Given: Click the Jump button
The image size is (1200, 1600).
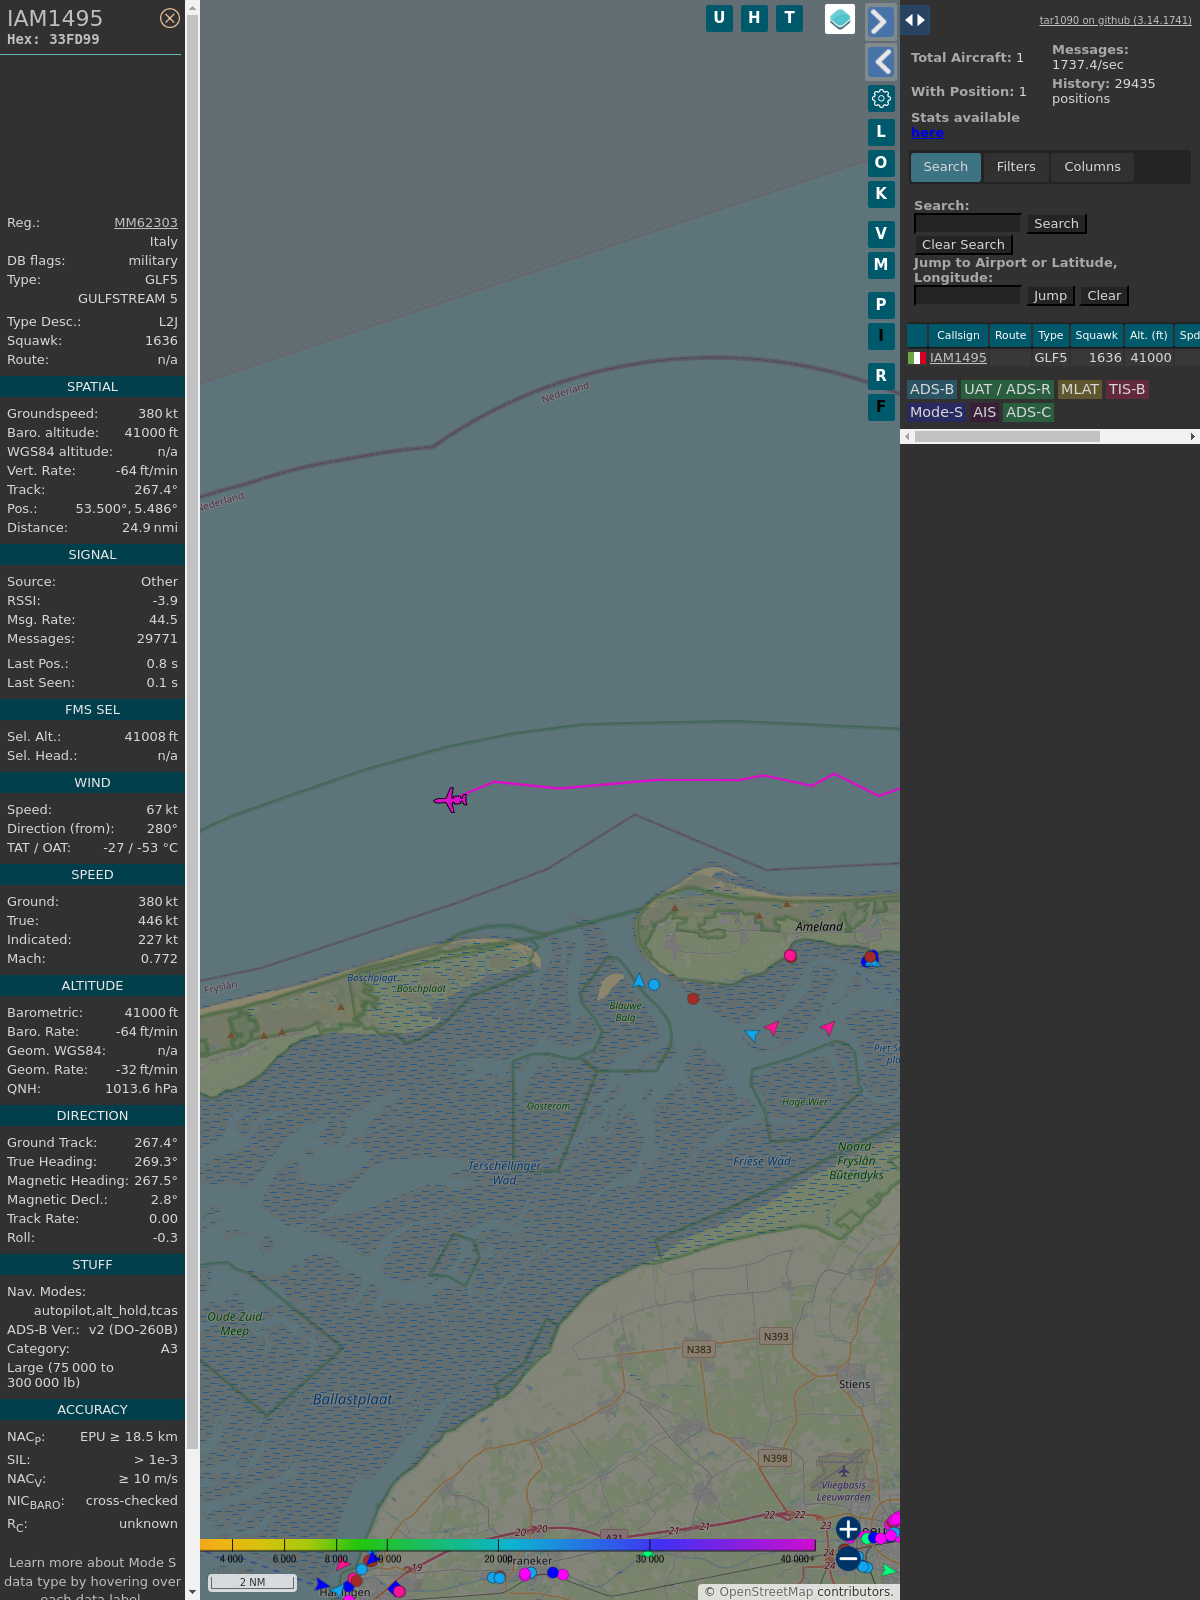Looking at the screenshot, I should tap(1049, 296).
